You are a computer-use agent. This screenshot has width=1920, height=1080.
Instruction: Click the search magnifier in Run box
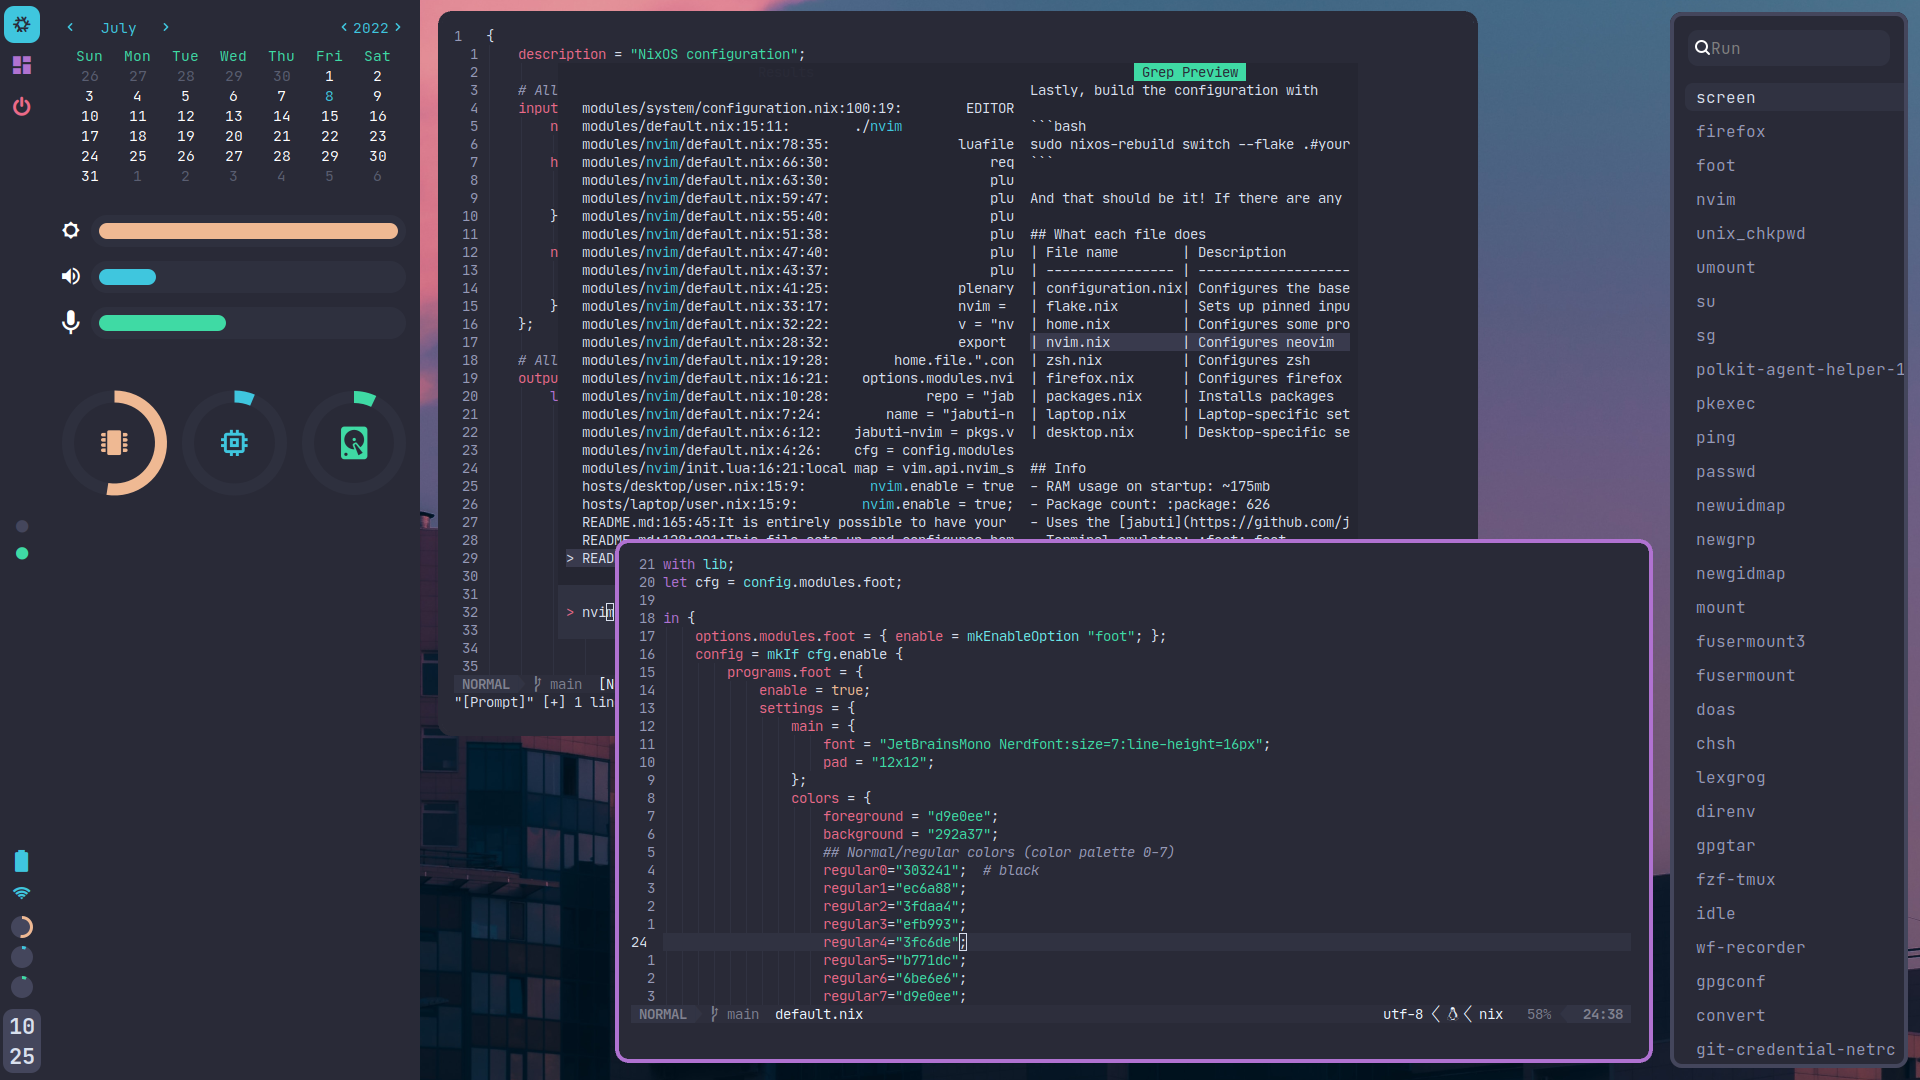click(x=1701, y=48)
